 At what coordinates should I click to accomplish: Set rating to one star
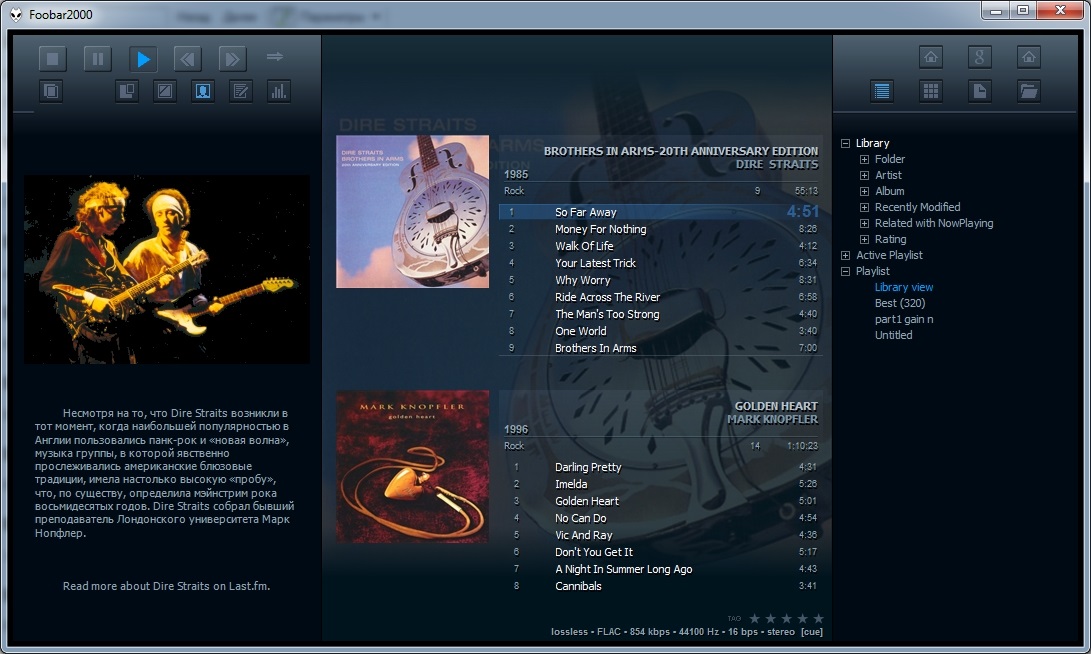tap(755, 619)
